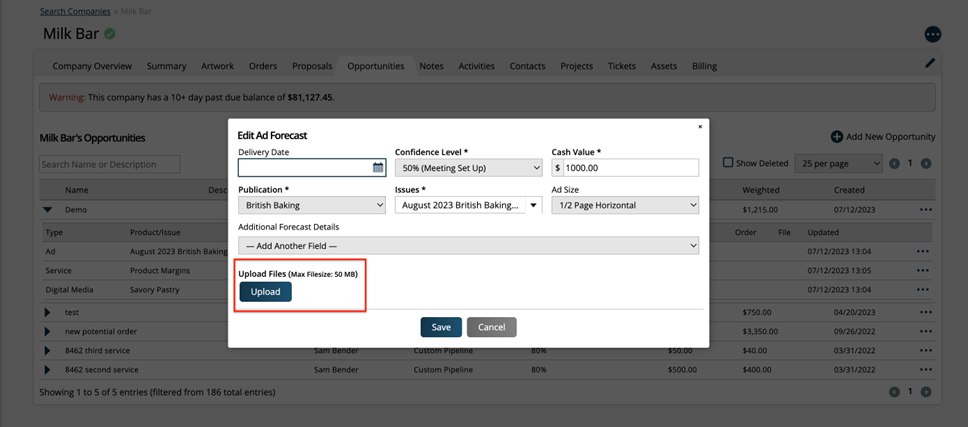The height and width of the screenshot is (427, 968).
Task: Switch to the Summary tab
Action: [x=166, y=66]
